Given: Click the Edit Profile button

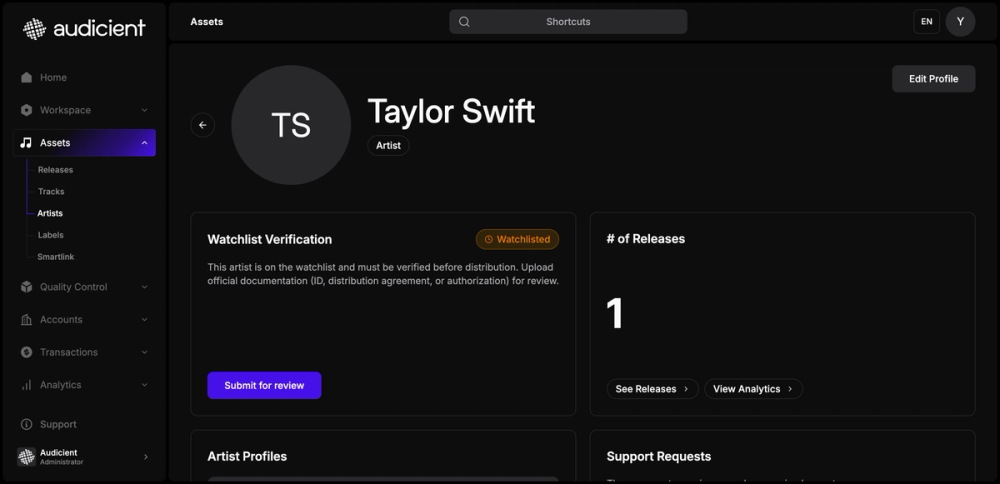Looking at the screenshot, I should (934, 79).
